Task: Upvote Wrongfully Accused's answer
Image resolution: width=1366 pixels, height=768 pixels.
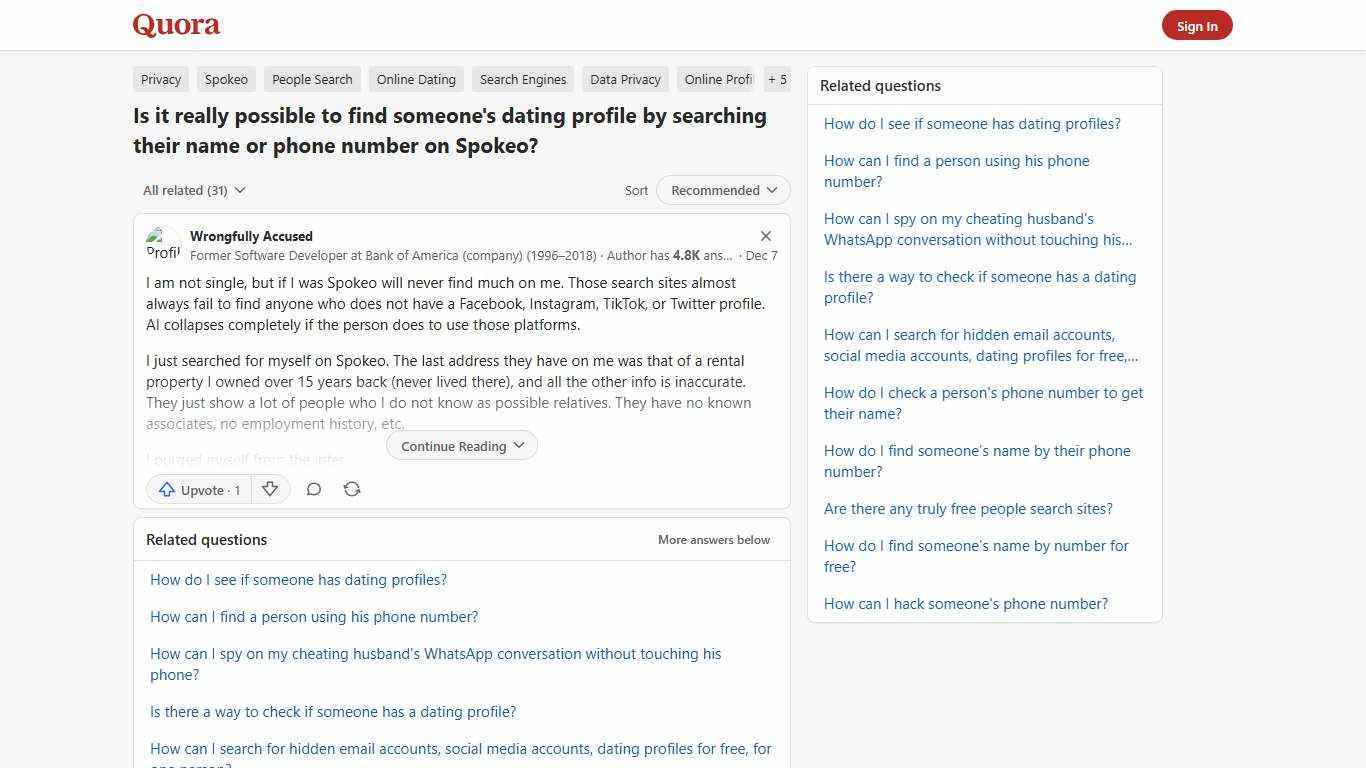Action: 199,489
